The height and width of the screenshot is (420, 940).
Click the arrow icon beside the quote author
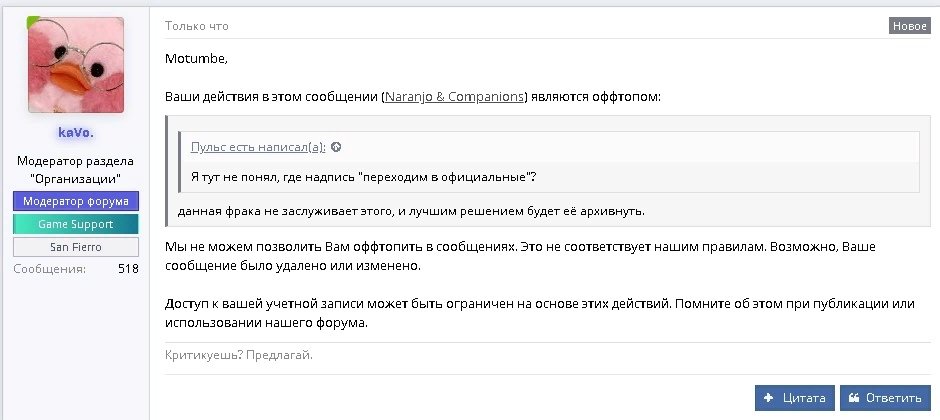(336, 147)
